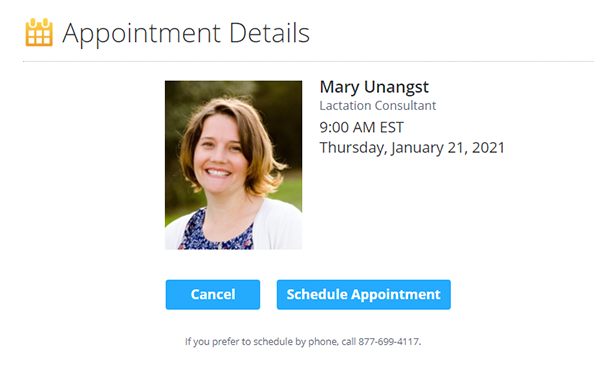The width and height of the screenshot is (615, 372).
Task: Click the 9:00 AM appointment time
Action: point(348,127)
